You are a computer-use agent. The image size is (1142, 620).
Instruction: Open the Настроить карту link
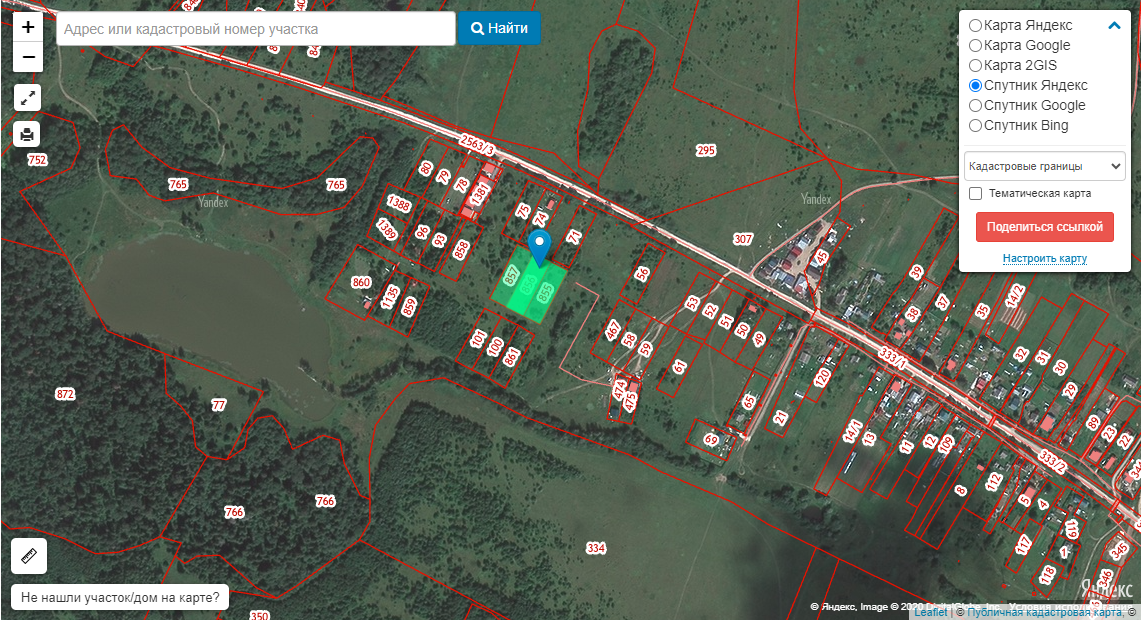1044,258
